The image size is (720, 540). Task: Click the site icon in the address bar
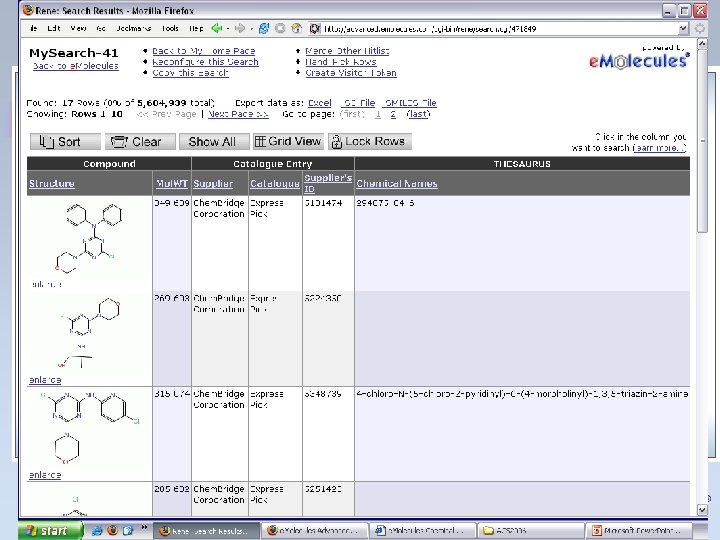pos(315,29)
